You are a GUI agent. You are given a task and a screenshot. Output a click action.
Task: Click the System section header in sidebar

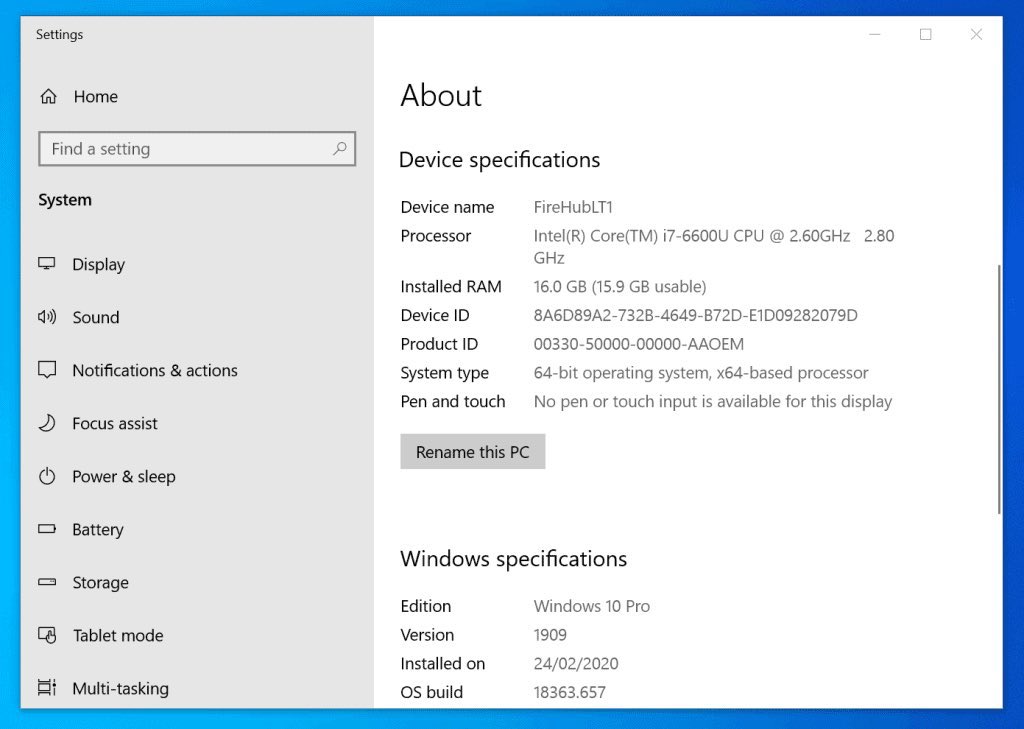pos(65,200)
